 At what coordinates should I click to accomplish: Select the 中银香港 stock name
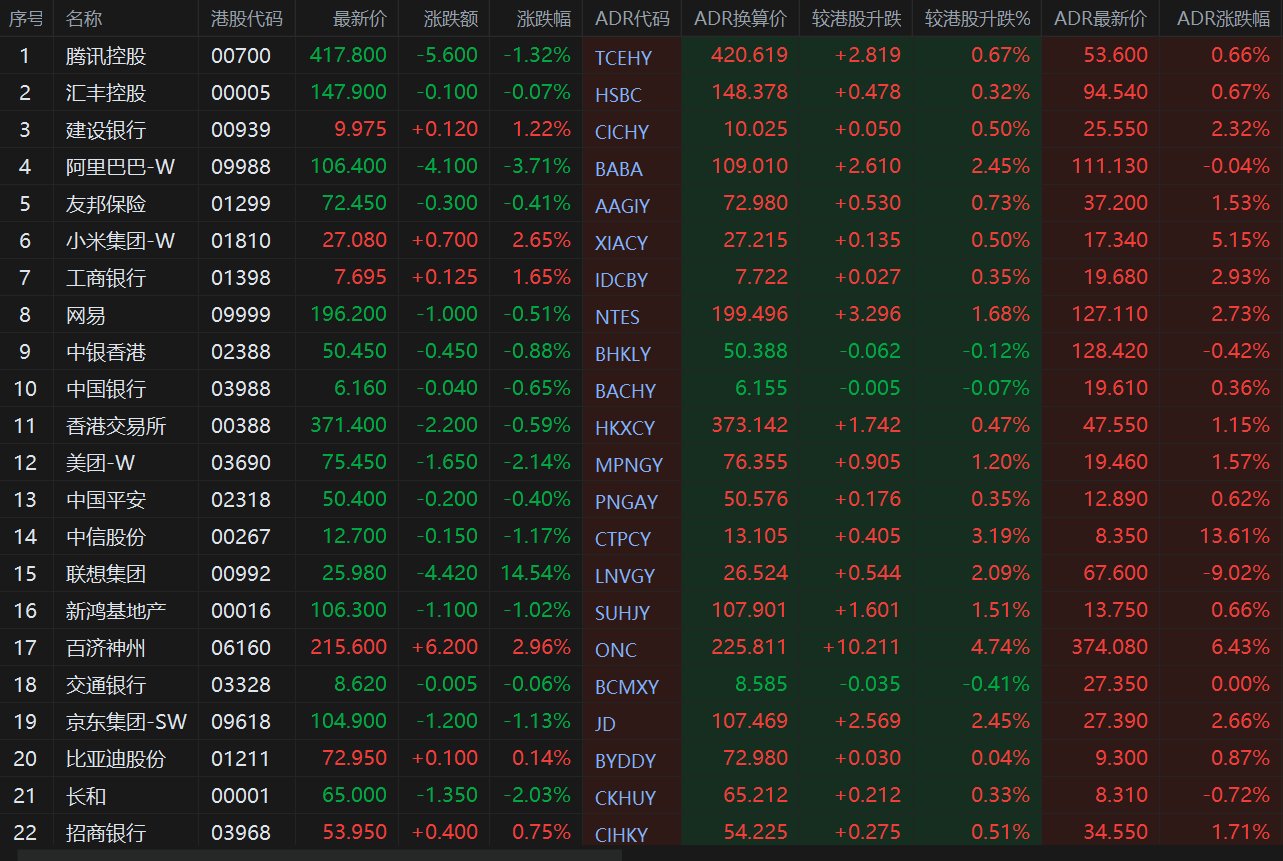pyautogui.click(x=106, y=352)
